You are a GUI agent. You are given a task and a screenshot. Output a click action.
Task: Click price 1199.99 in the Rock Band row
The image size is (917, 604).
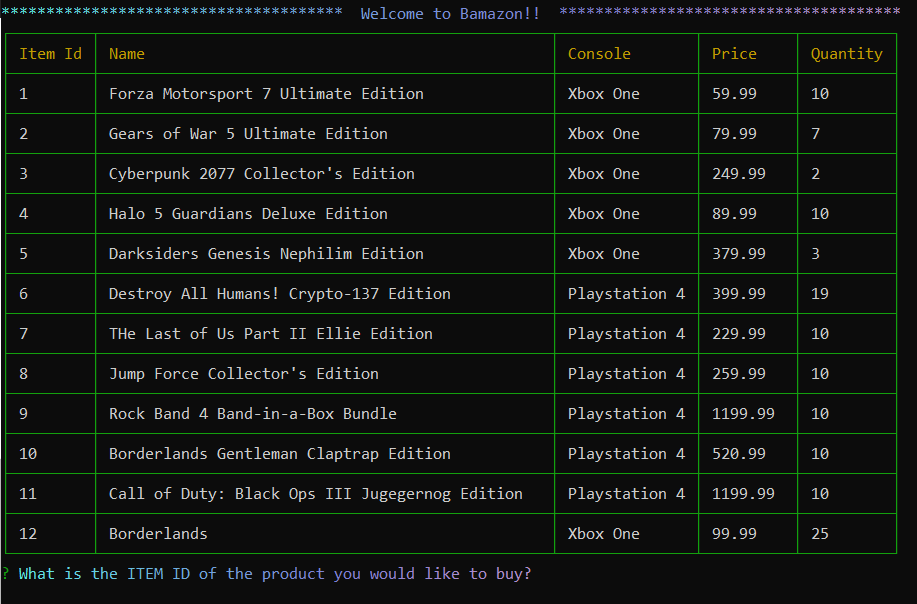coord(743,414)
